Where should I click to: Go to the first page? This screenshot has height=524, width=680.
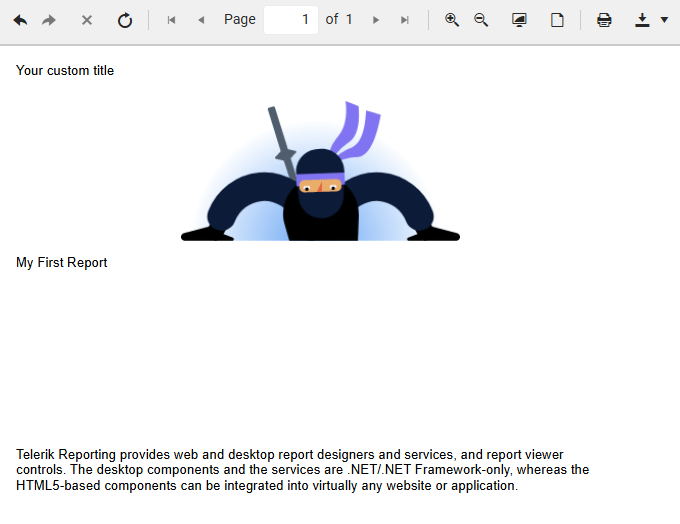[171, 20]
